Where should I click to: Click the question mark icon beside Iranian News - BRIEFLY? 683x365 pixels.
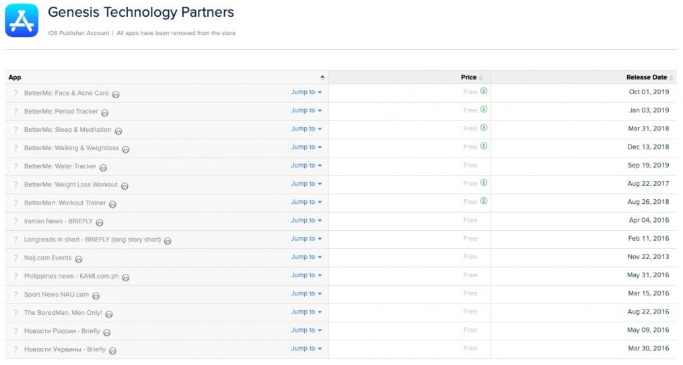(x=16, y=221)
